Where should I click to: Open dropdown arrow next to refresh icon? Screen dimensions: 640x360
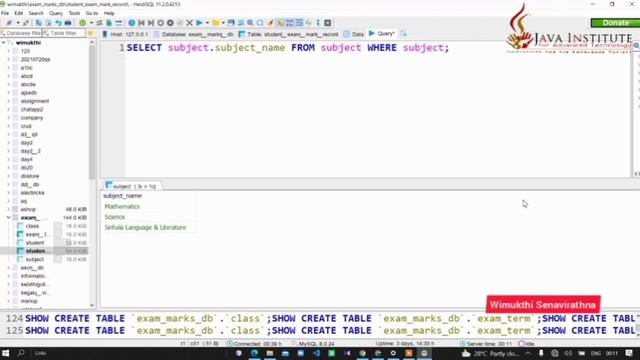click(x=91, y=23)
